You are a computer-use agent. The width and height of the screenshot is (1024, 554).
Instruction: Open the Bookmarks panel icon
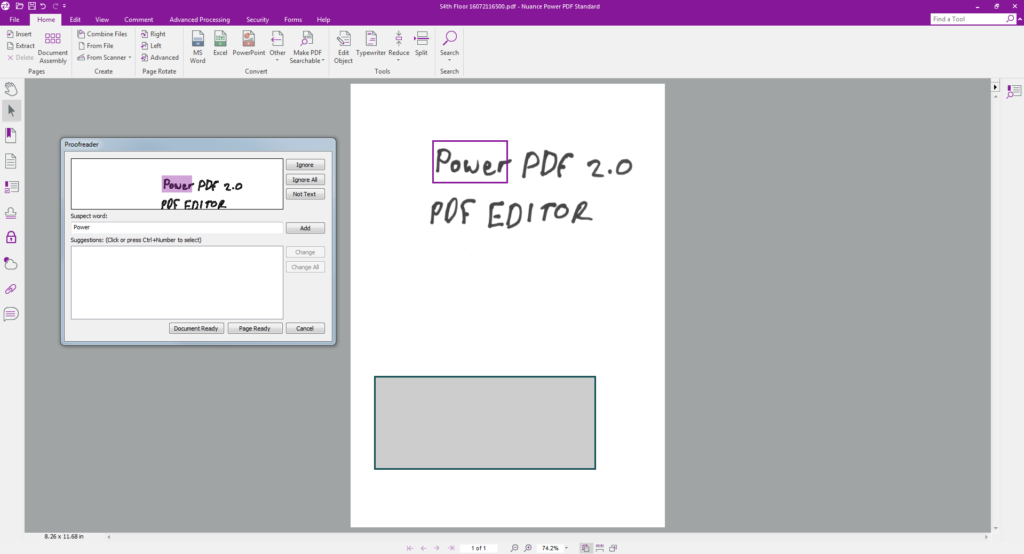pyautogui.click(x=11, y=135)
